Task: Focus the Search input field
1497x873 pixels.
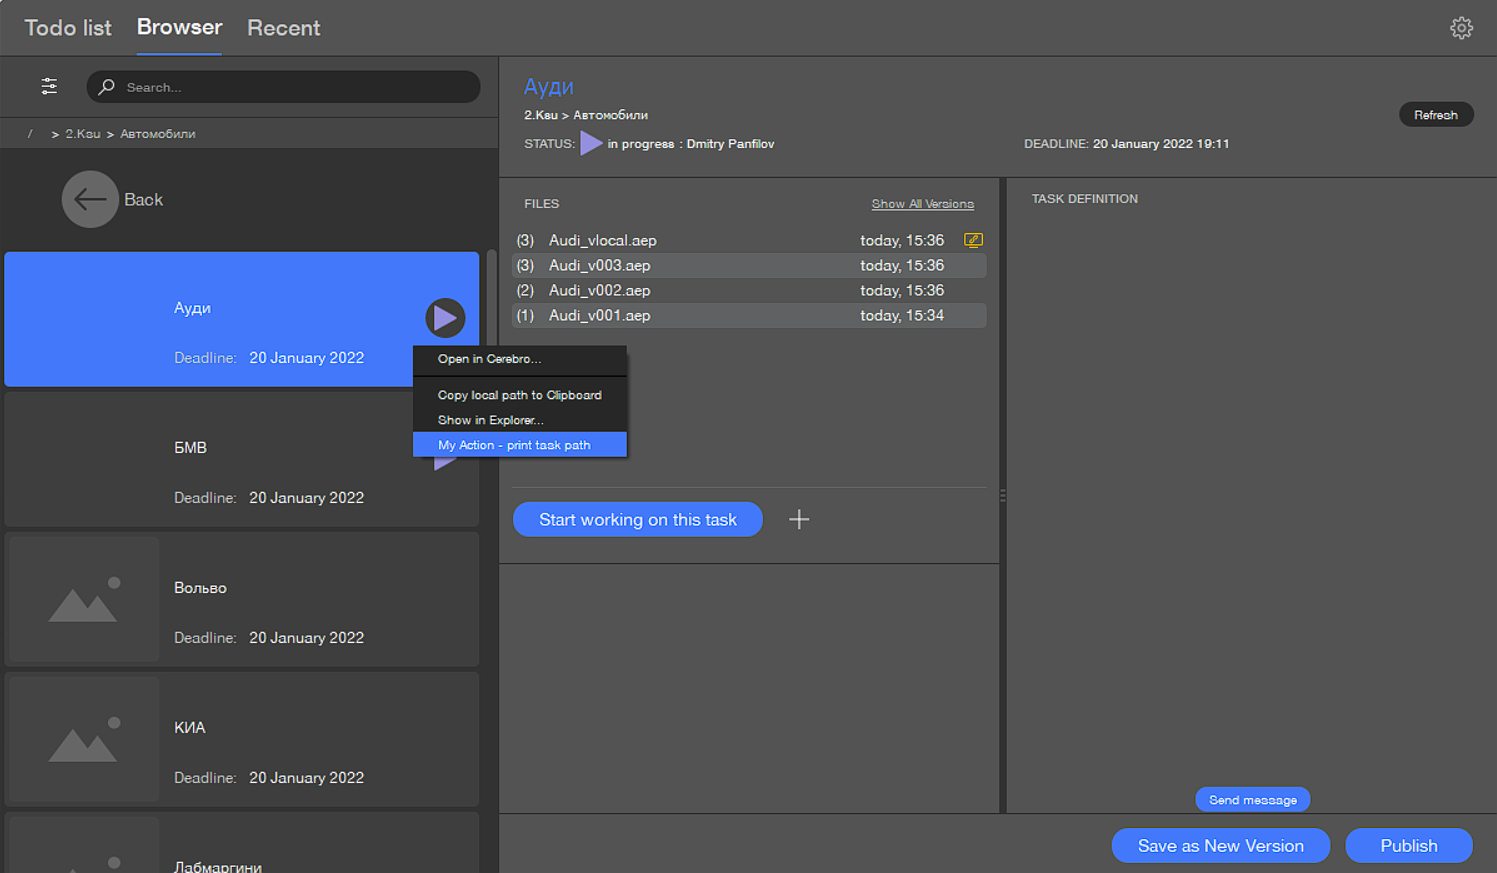Action: [x=283, y=87]
